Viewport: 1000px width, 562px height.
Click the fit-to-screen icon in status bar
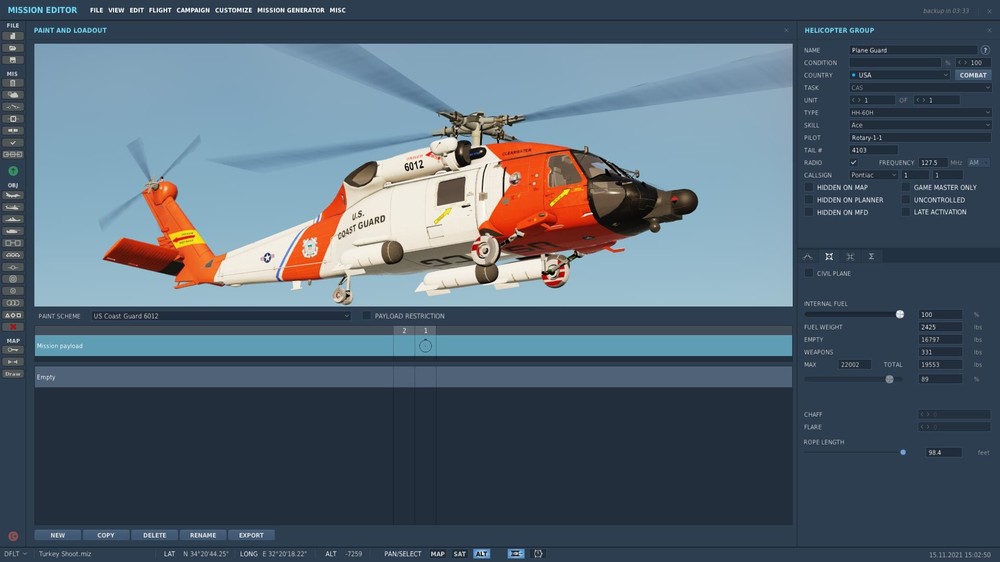(538, 554)
